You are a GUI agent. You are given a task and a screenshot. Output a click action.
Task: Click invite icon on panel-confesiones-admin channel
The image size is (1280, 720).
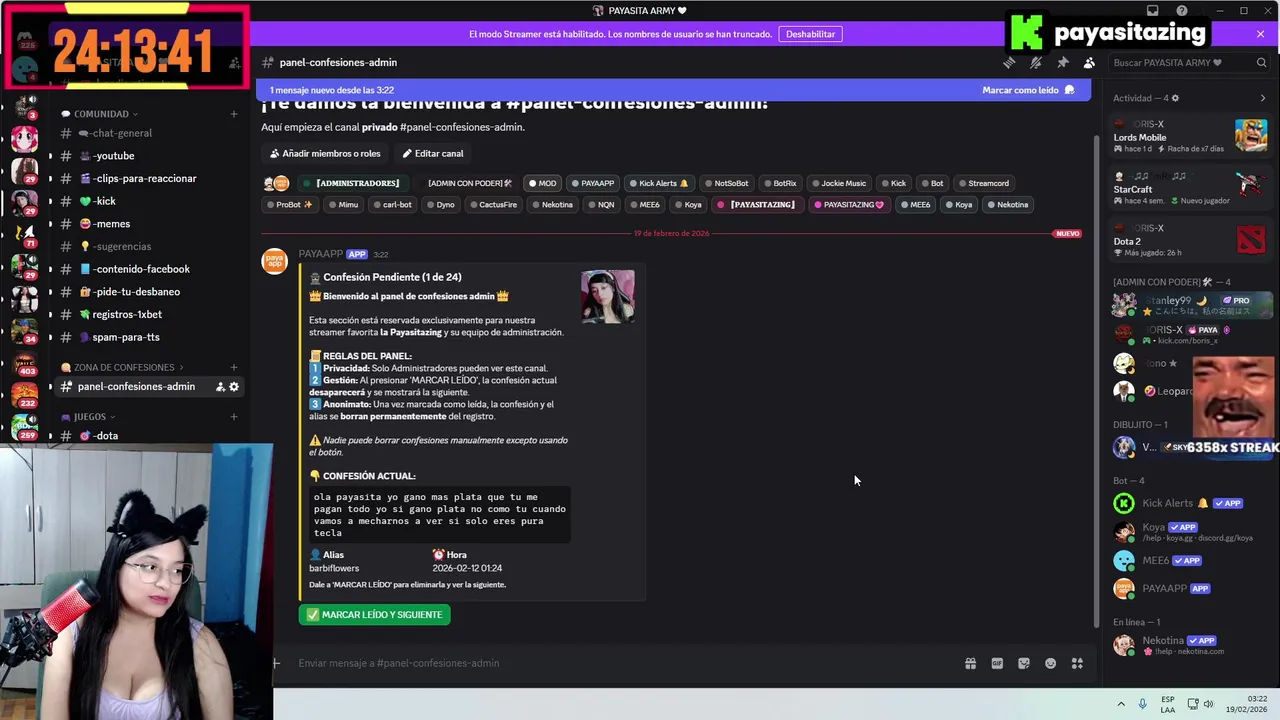click(220, 387)
